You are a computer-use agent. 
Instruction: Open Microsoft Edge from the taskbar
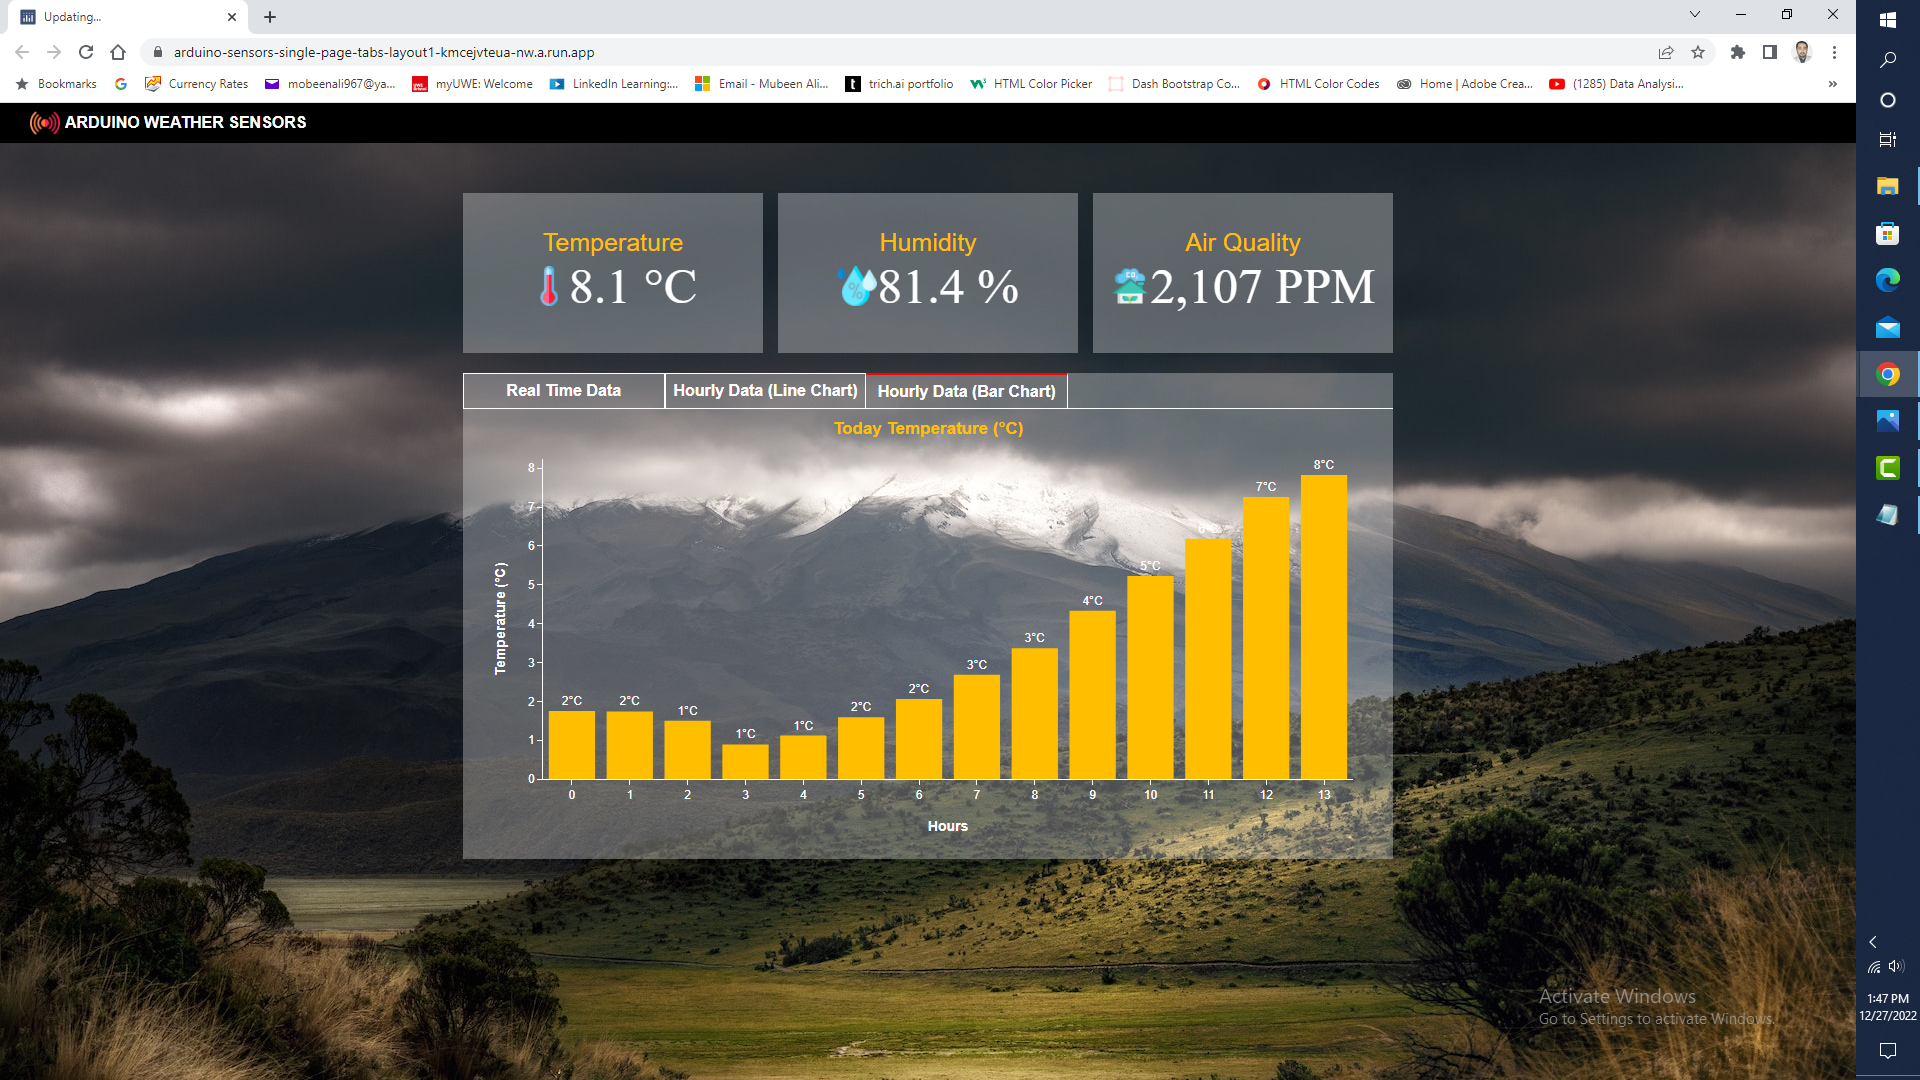tap(1887, 281)
